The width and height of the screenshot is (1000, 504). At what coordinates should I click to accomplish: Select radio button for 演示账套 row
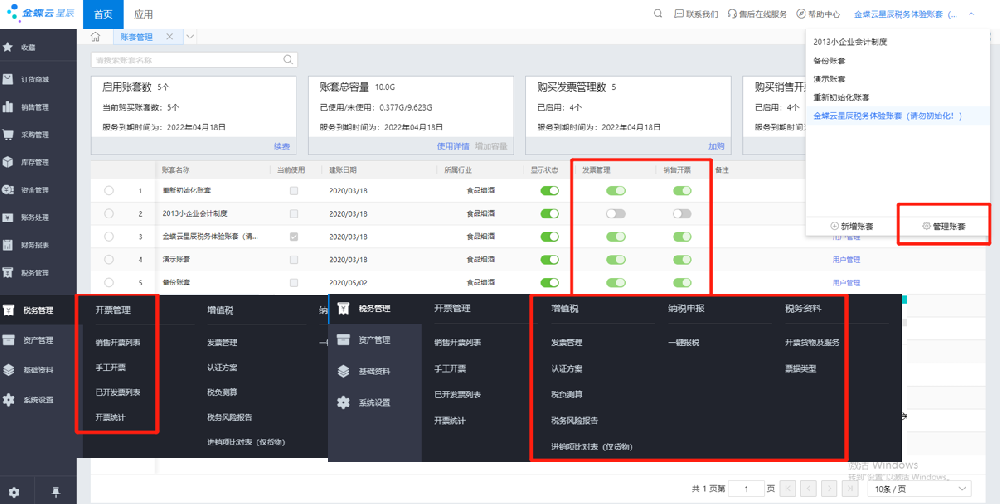click(x=108, y=260)
